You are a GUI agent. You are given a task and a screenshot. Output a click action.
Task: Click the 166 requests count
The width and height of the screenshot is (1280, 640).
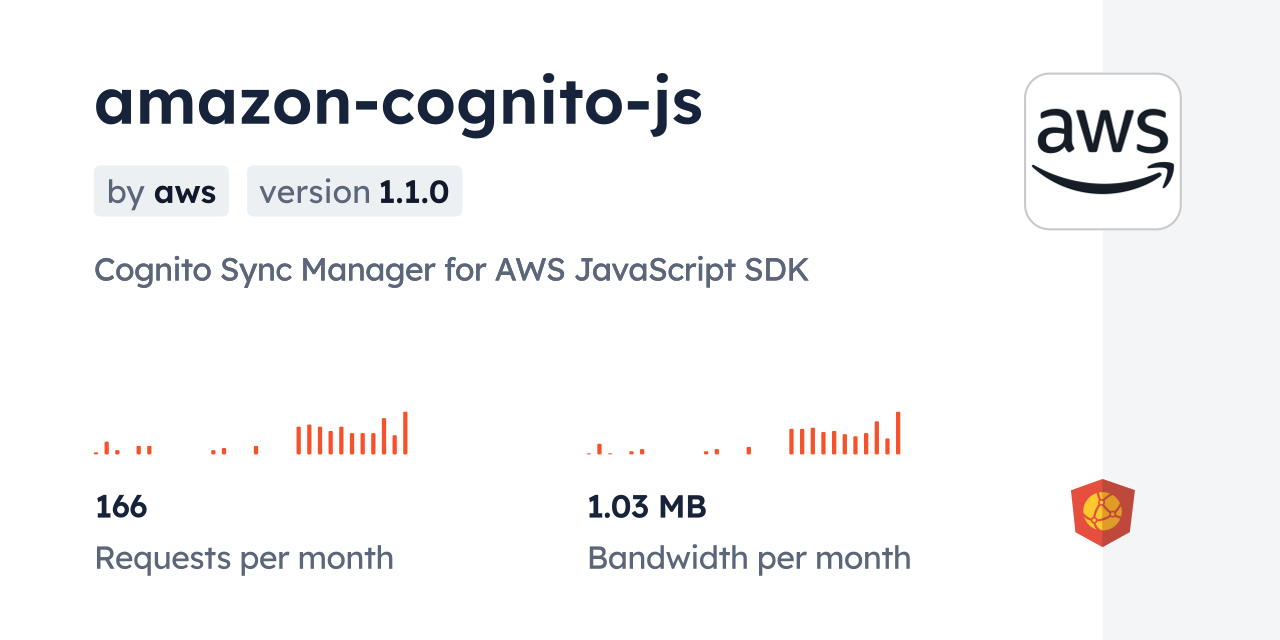tap(121, 507)
